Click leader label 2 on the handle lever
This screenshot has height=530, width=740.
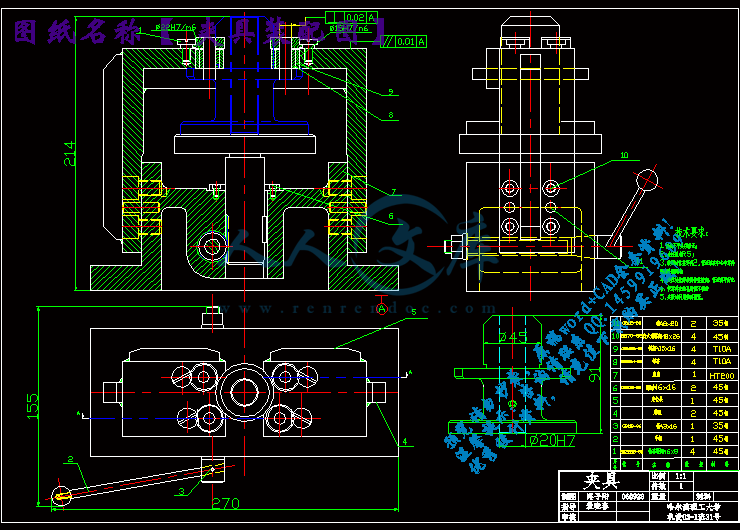tap(70, 459)
